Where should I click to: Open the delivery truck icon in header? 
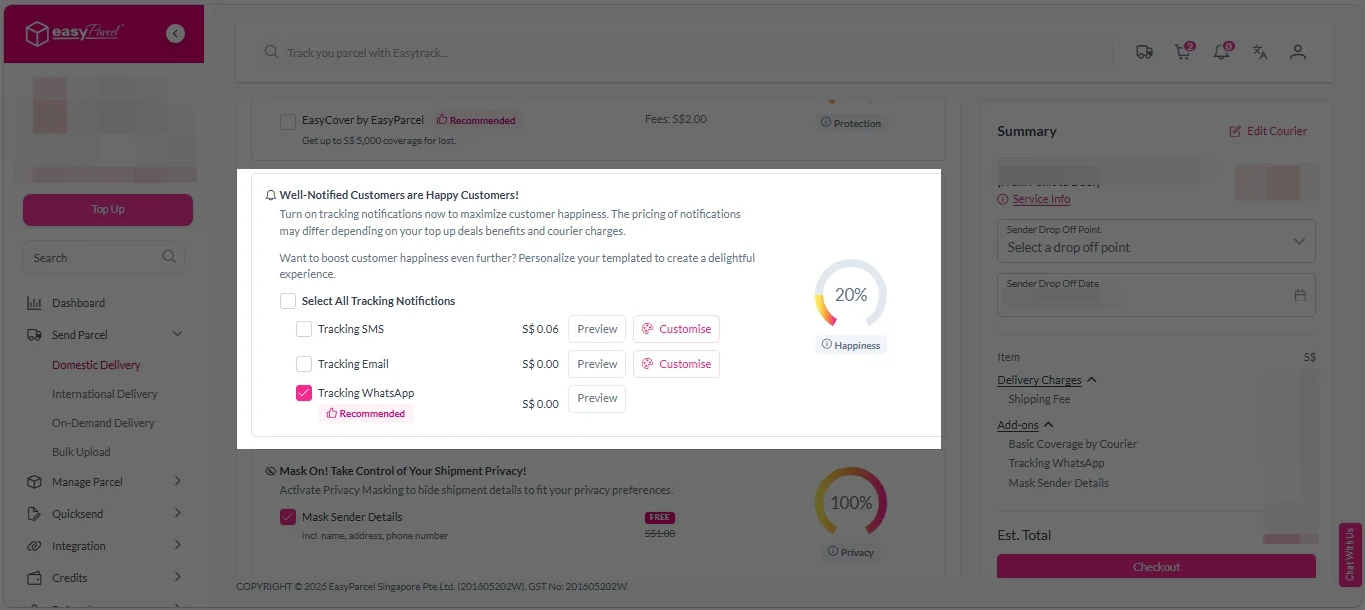[x=1145, y=52]
